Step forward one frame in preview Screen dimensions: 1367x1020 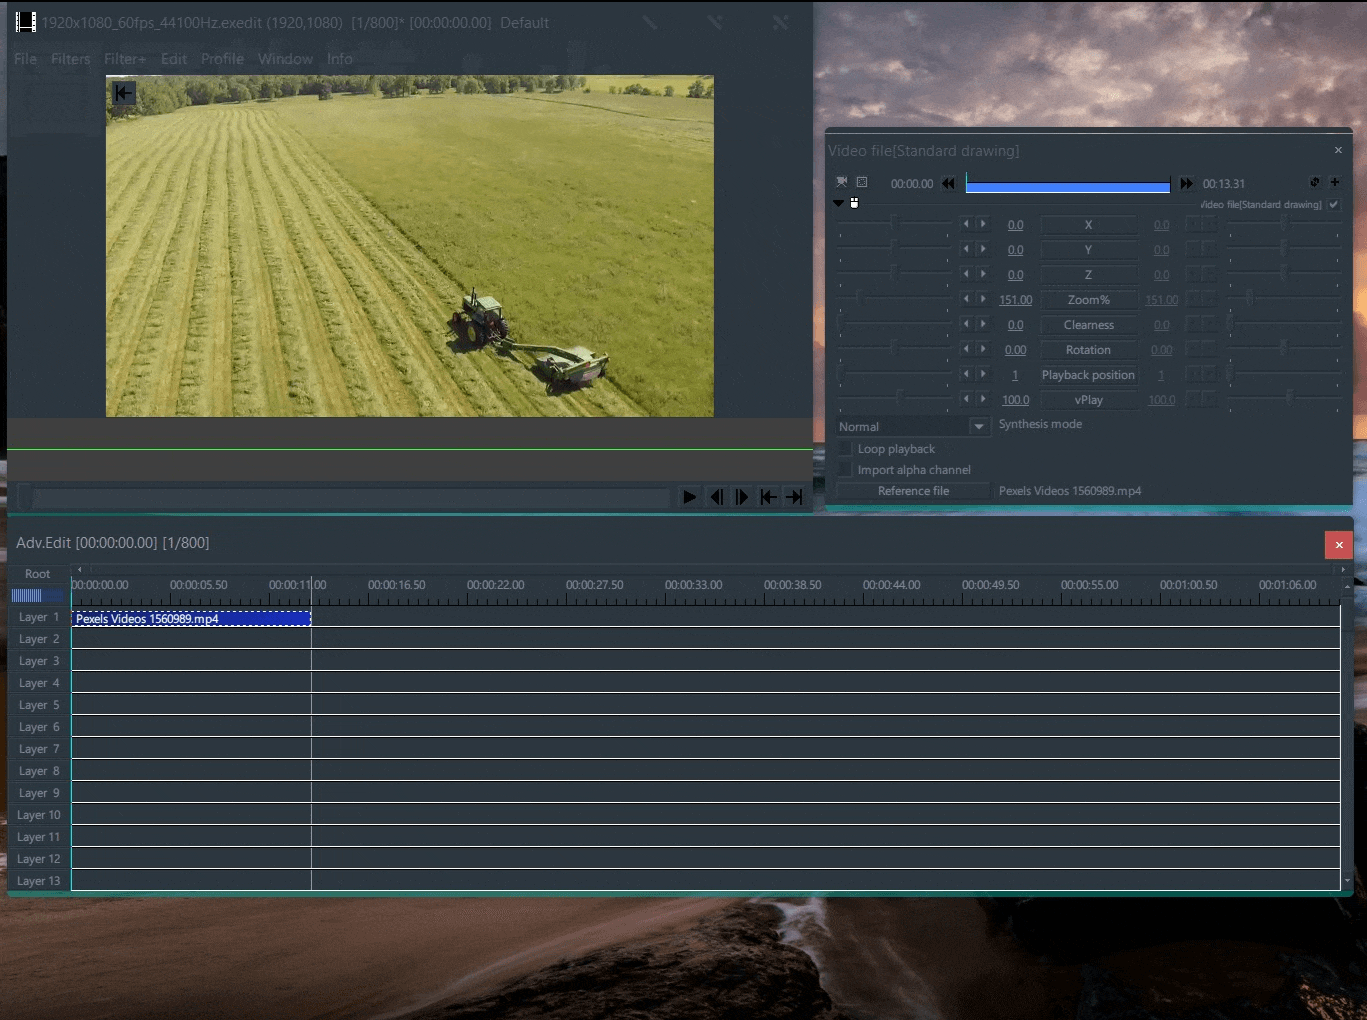pyautogui.click(x=742, y=497)
